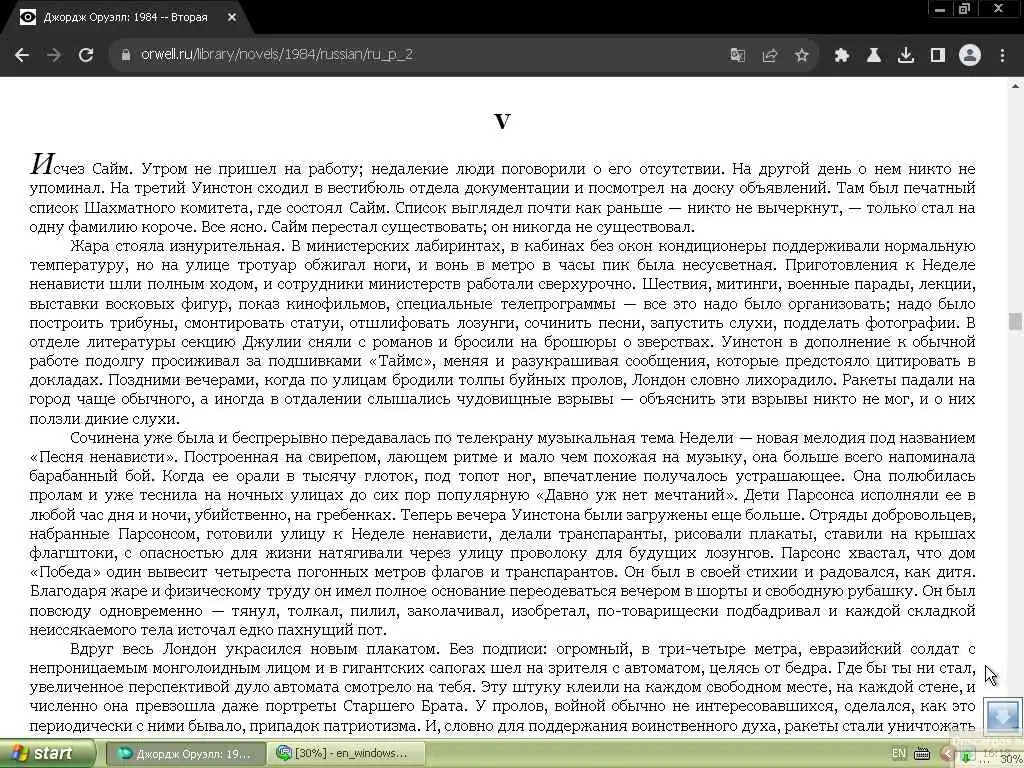Open the on-screen keyboard tray icon
Viewport: 1024px width, 768px height.
tap(921, 754)
